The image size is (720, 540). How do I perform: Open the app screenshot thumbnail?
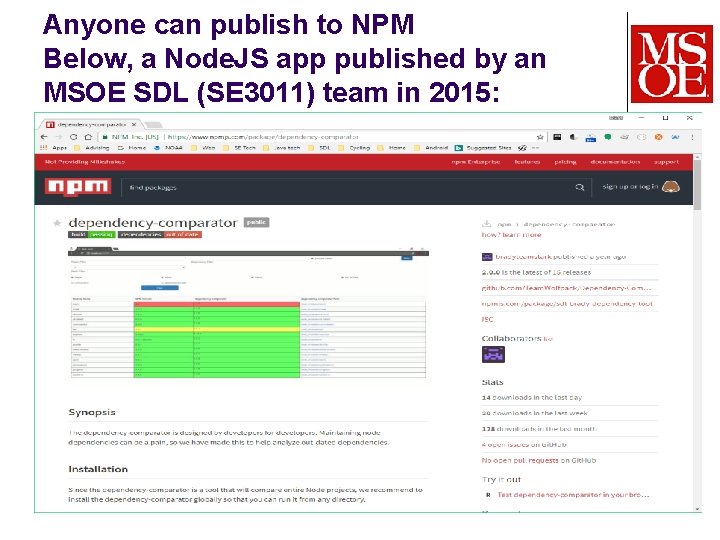coord(248,312)
